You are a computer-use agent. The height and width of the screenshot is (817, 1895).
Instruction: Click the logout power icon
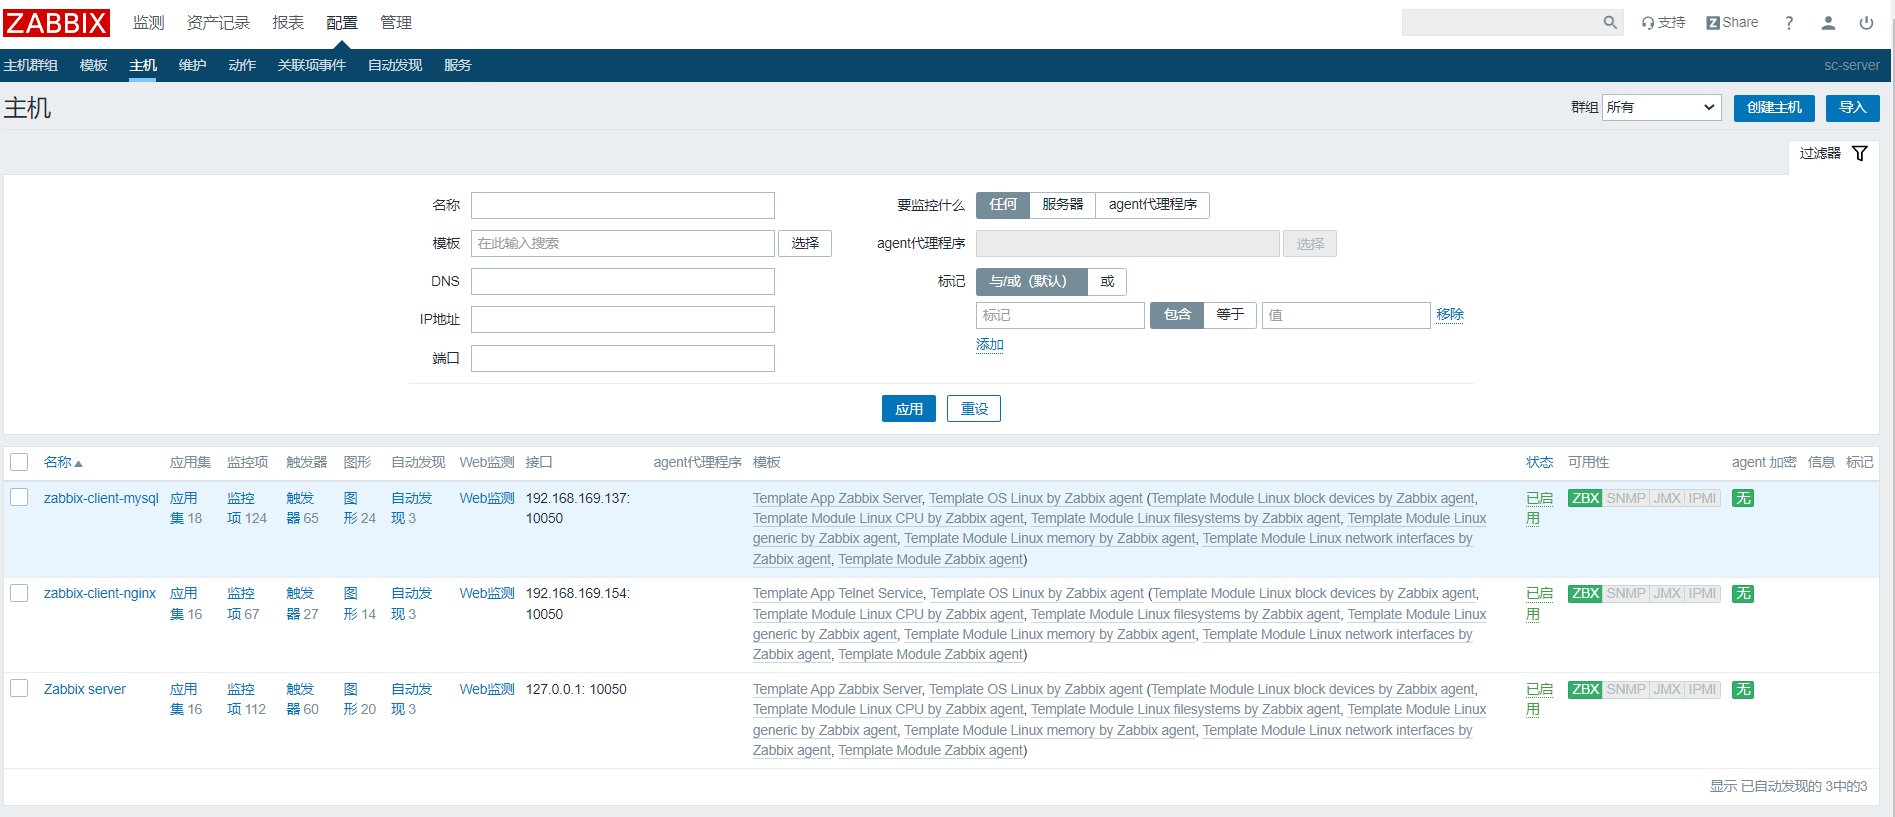coord(1866,22)
